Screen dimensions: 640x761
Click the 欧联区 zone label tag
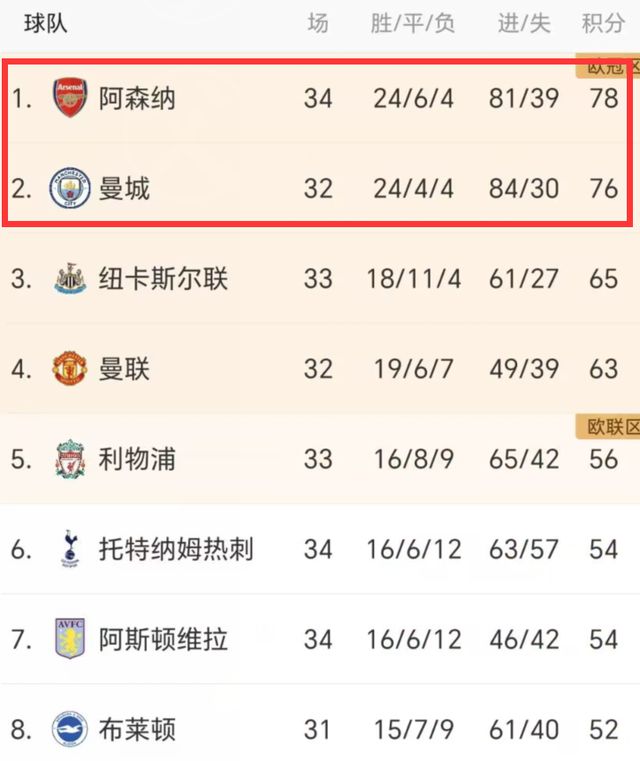coord(610,428)
